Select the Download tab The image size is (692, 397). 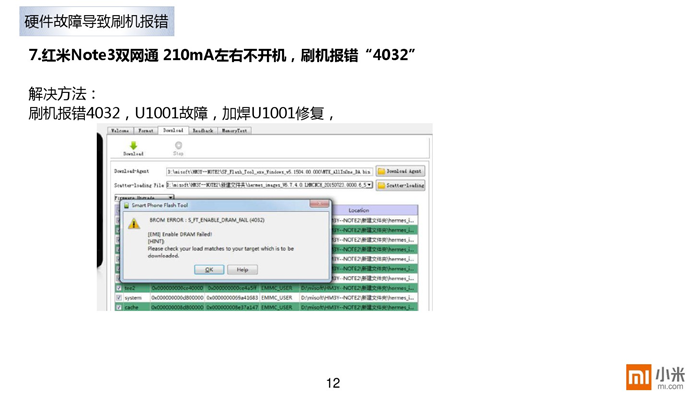[x=173, y=130]
